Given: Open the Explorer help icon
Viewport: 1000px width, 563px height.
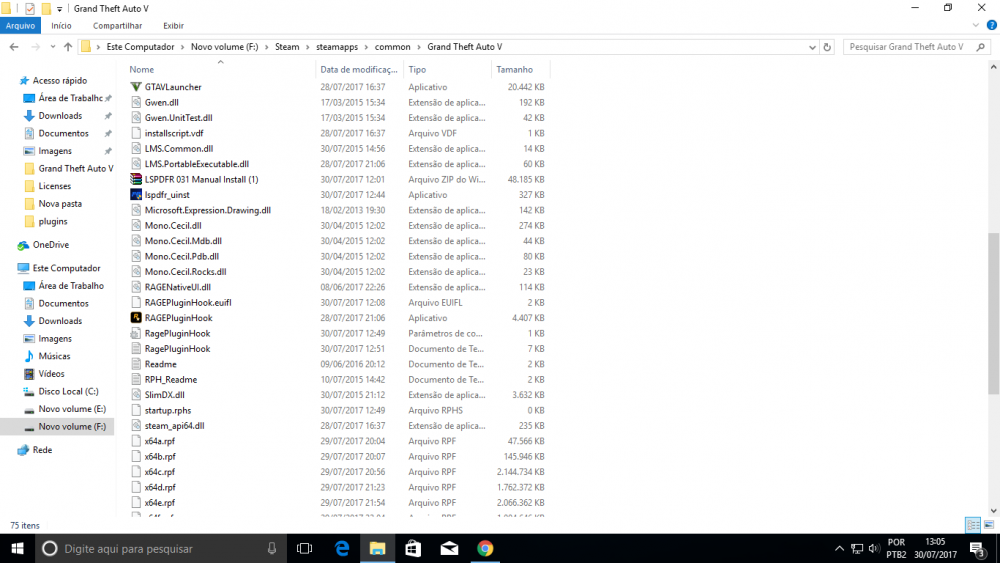Looking at the screenshot, I should pos(991,26).
